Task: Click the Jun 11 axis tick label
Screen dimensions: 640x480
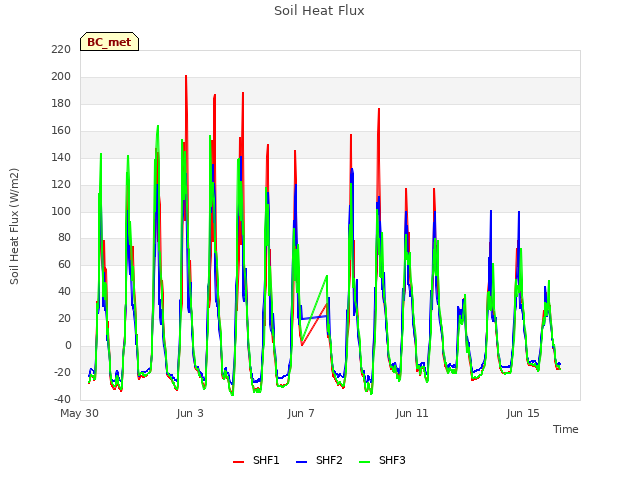Action: (412, 413)
